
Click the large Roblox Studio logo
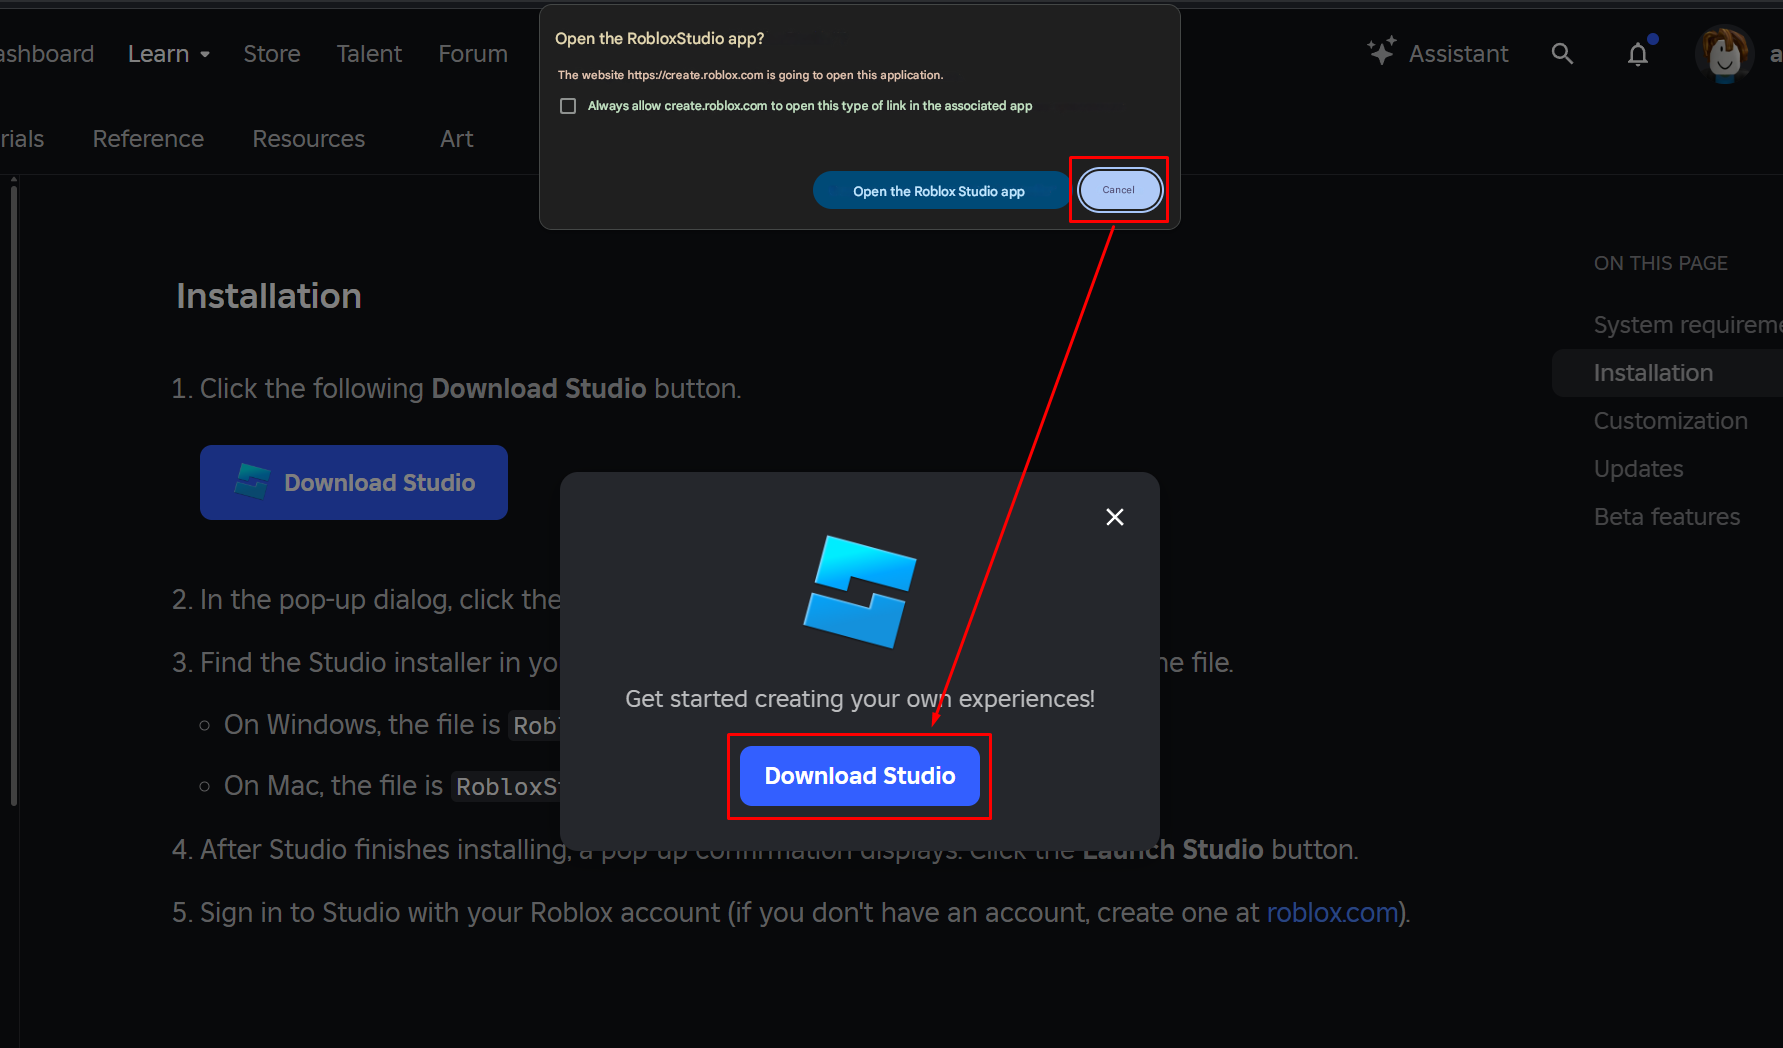point(860,591)
